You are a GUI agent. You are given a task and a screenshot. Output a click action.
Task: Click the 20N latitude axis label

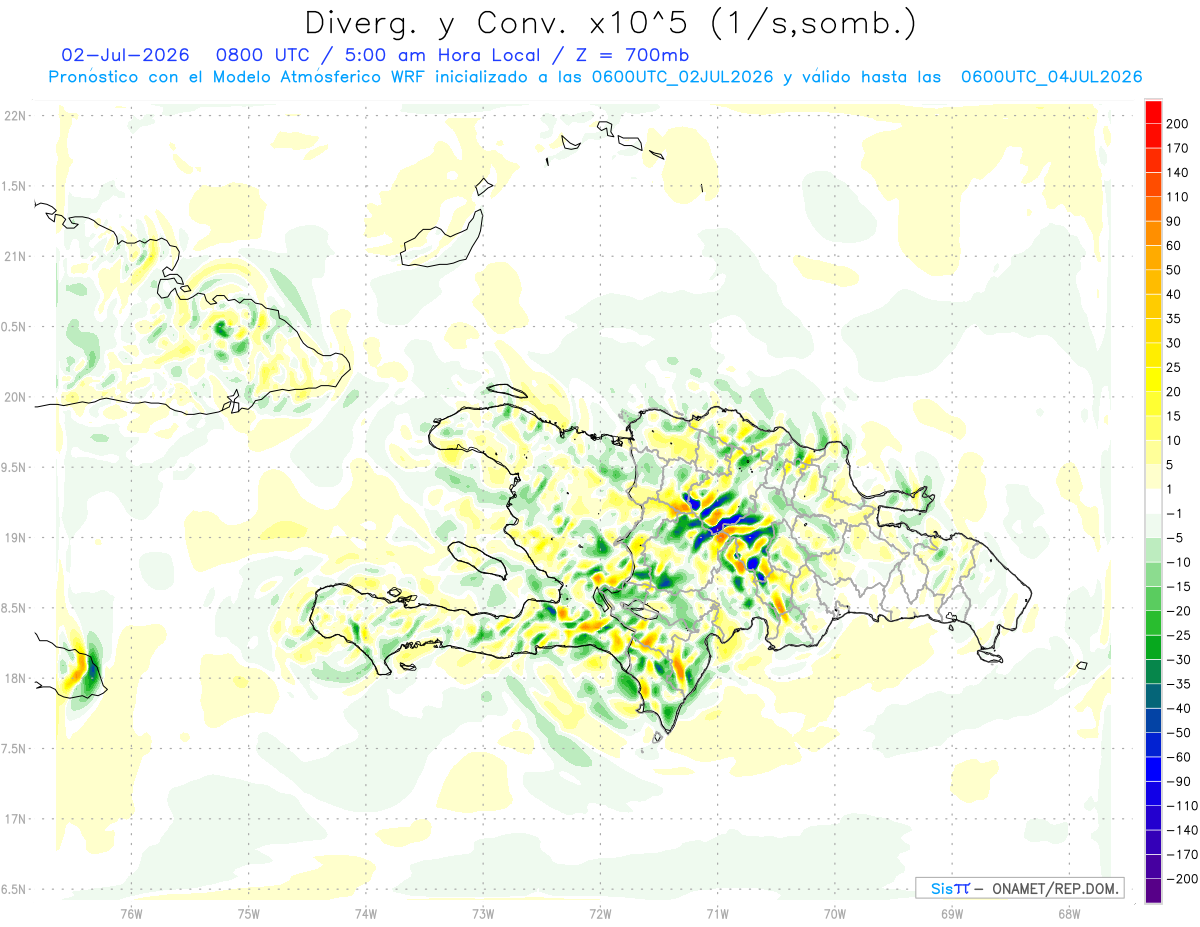click(x=15, y=397)
